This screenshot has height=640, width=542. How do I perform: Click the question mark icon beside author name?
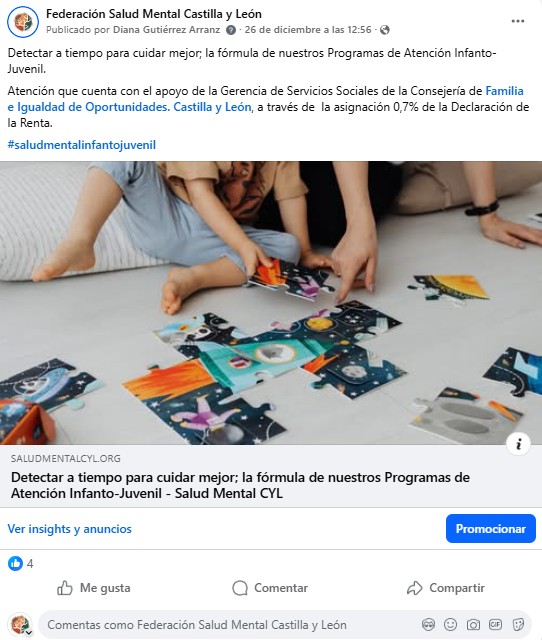[231, 30]
